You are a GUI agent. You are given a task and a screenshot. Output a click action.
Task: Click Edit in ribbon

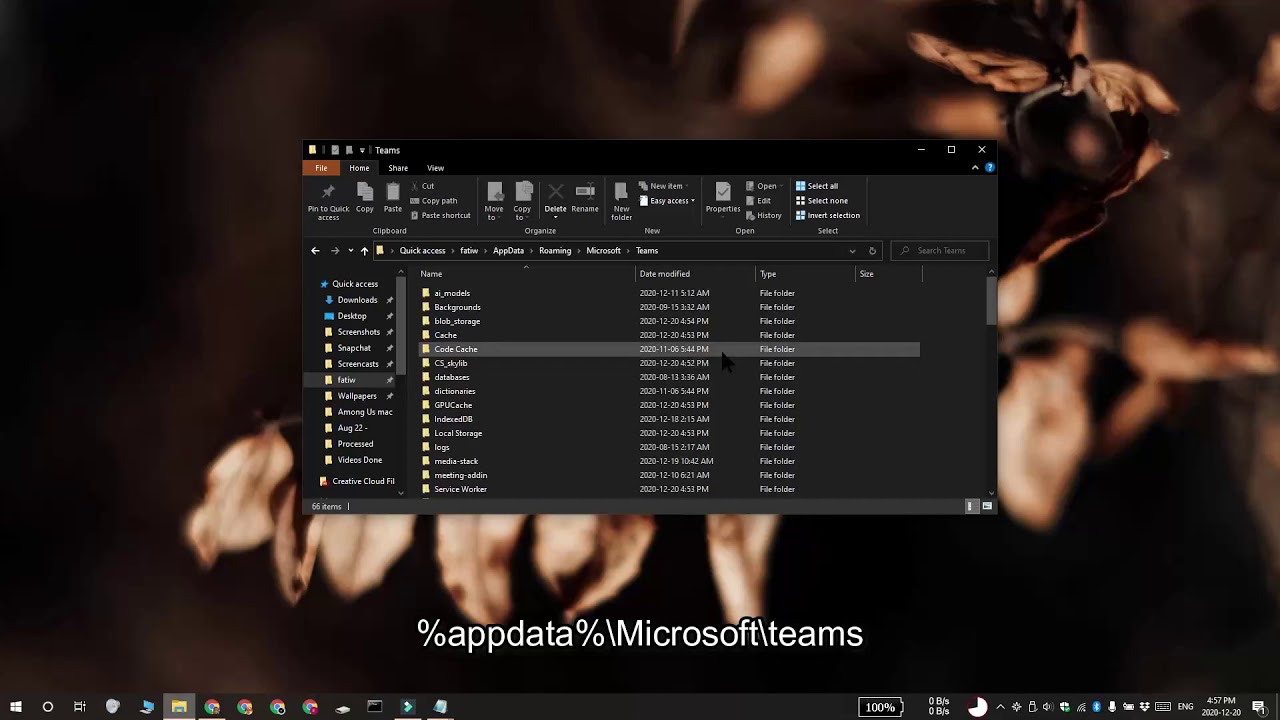[758, 201]
